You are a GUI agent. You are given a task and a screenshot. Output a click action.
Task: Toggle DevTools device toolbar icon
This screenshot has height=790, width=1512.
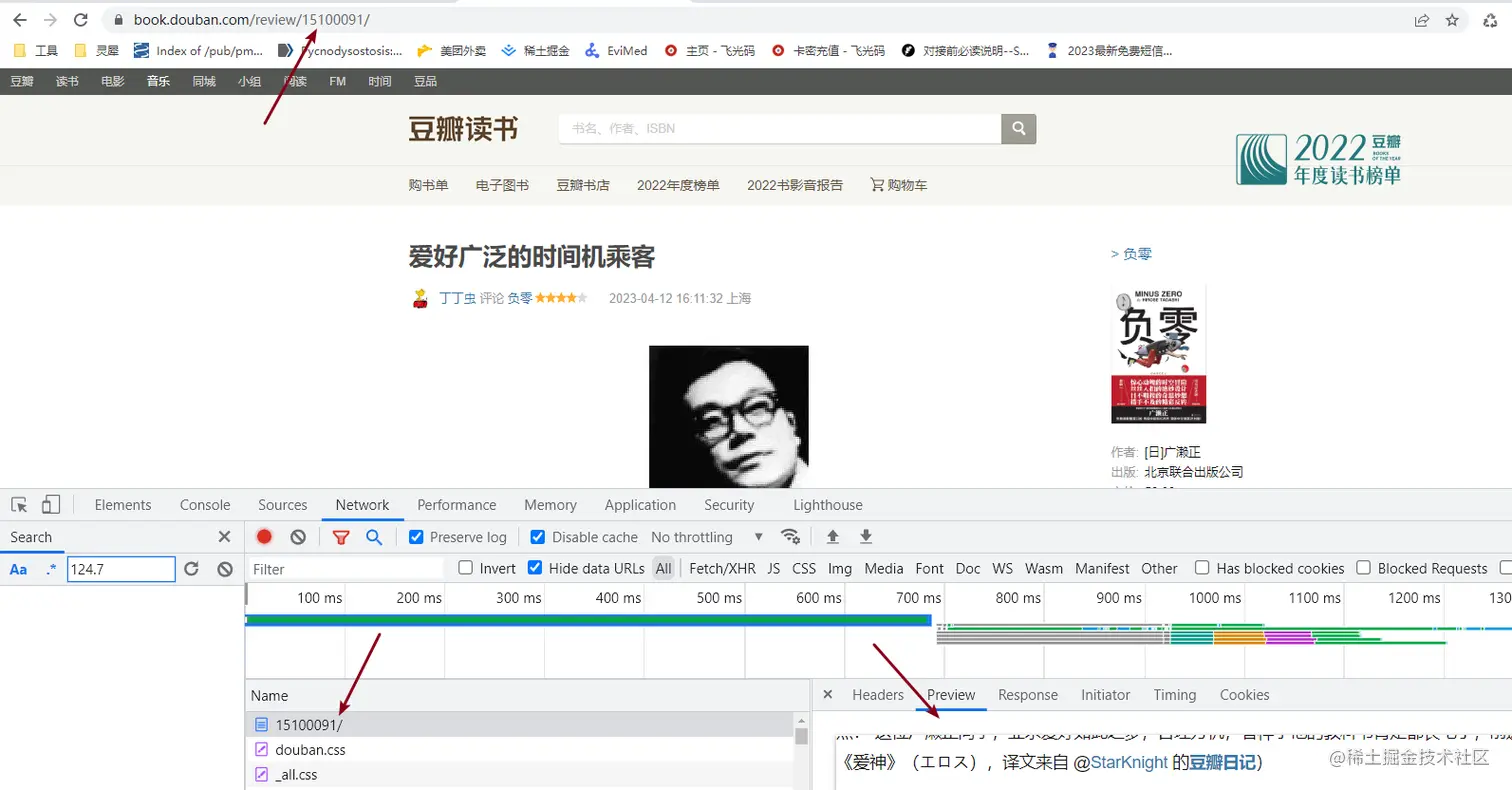(x=51, y=505)
